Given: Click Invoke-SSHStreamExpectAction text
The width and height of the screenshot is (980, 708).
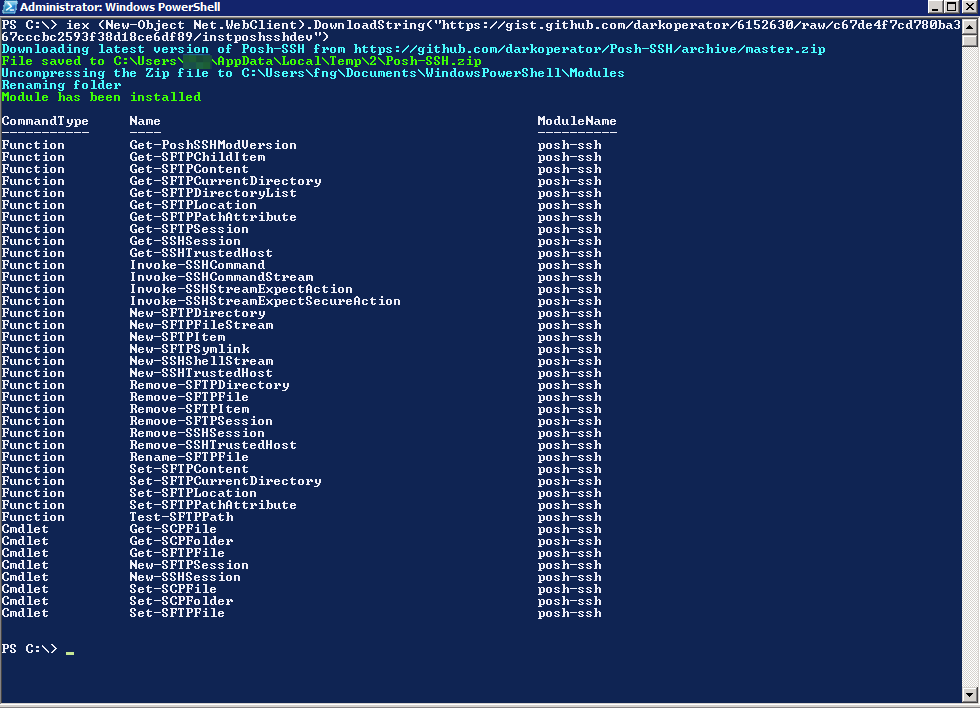Looking at the screenshot, I should point(241,289).
